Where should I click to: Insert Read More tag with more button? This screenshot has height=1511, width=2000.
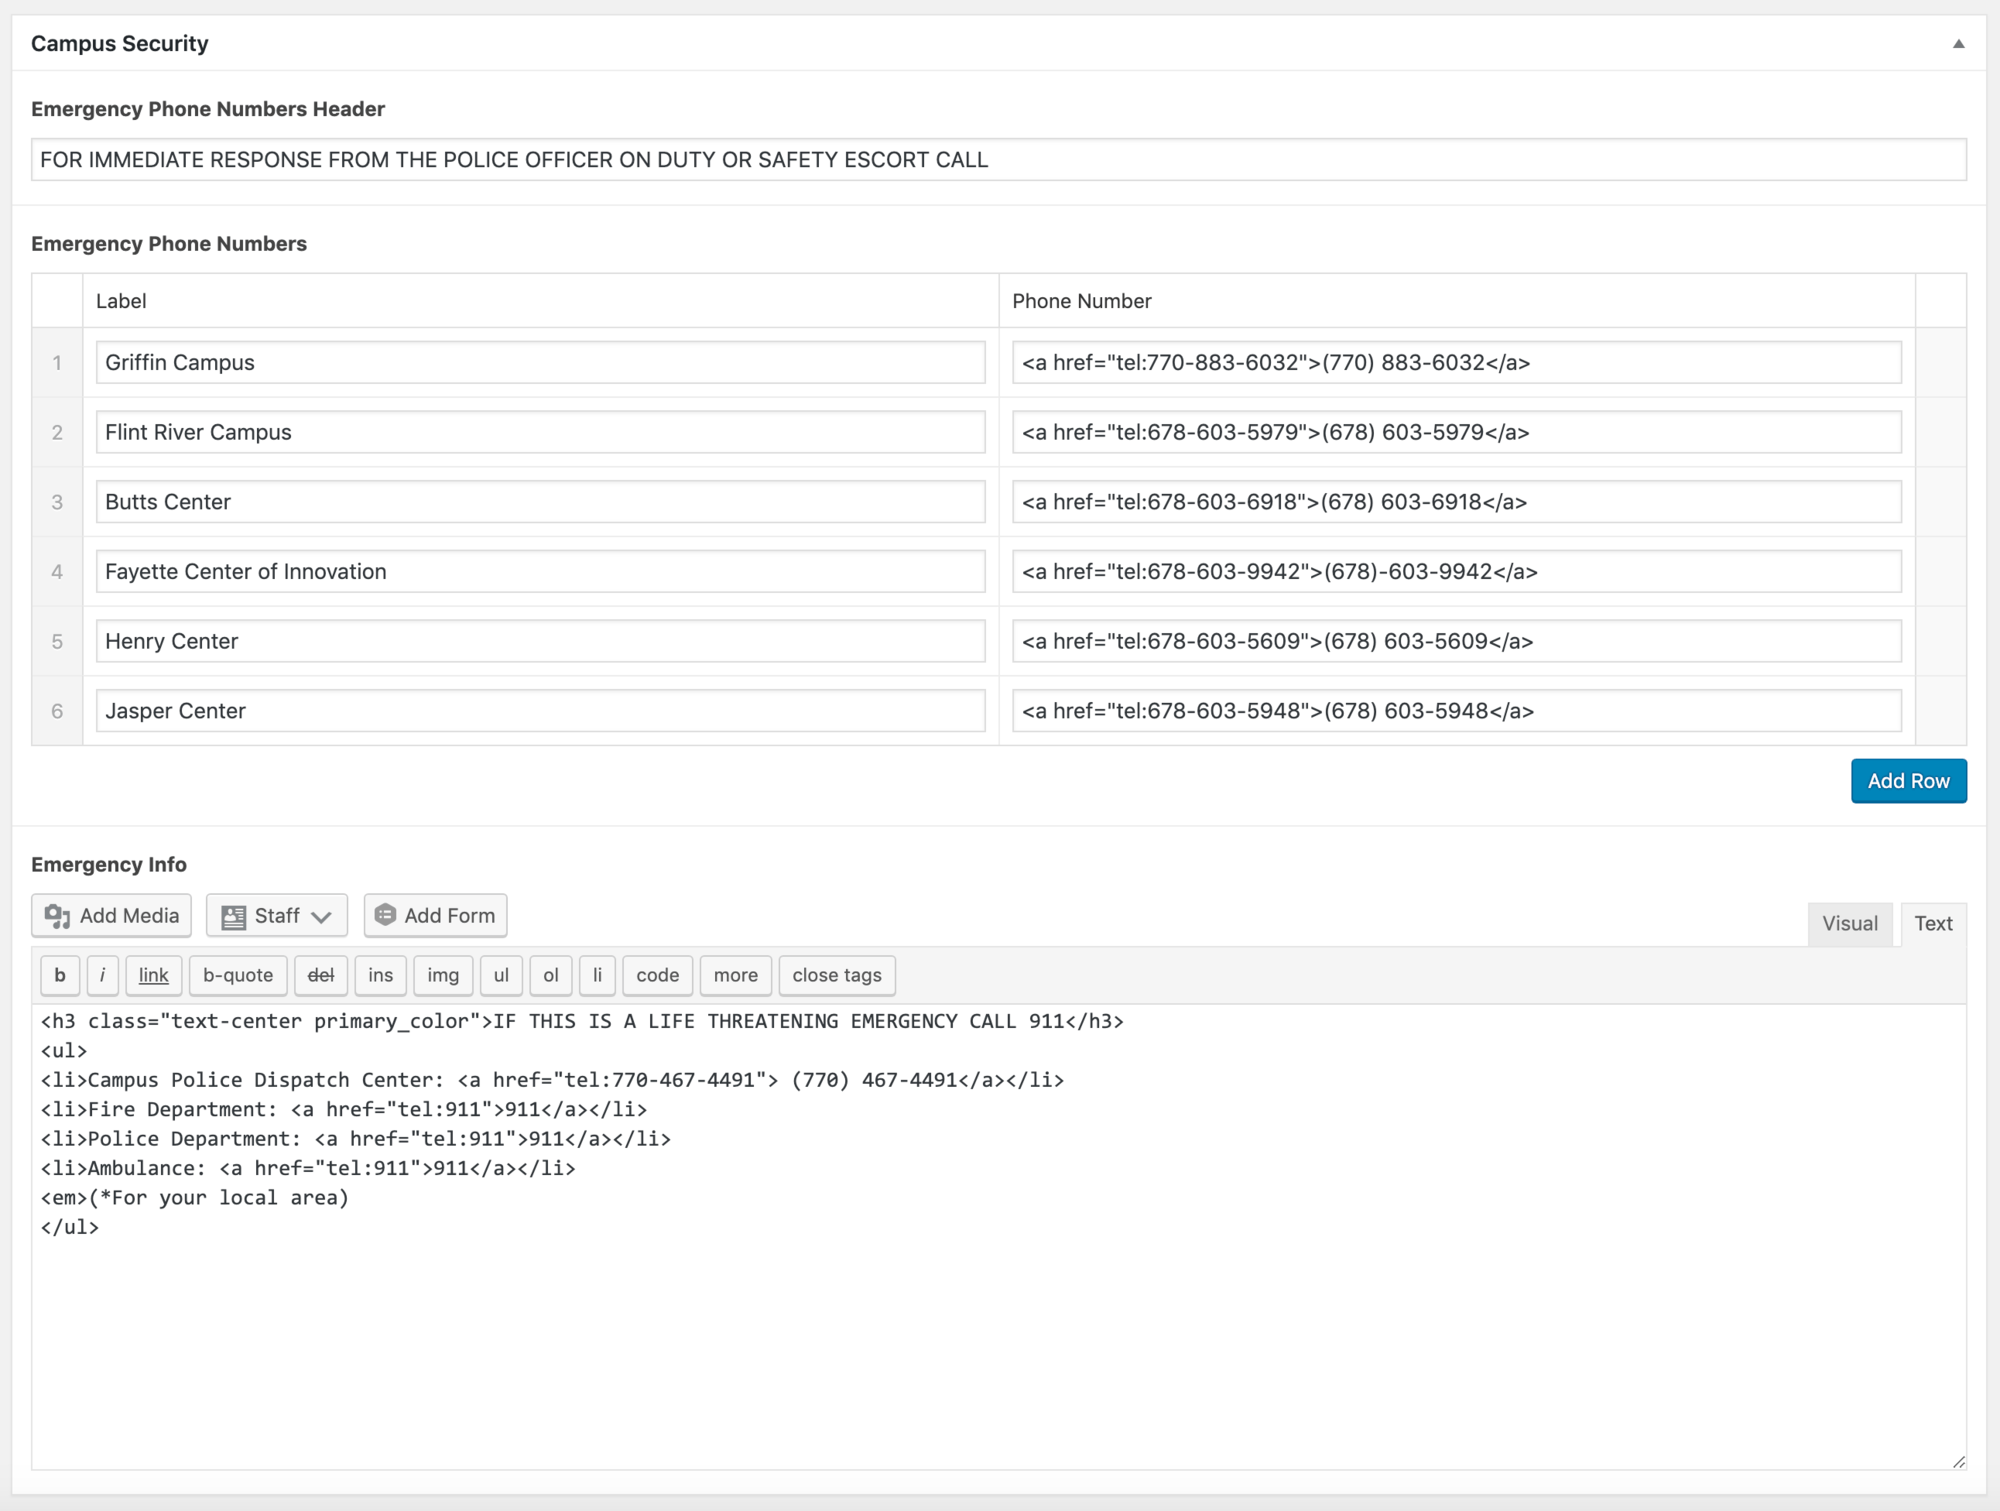[x=736, y=975]
